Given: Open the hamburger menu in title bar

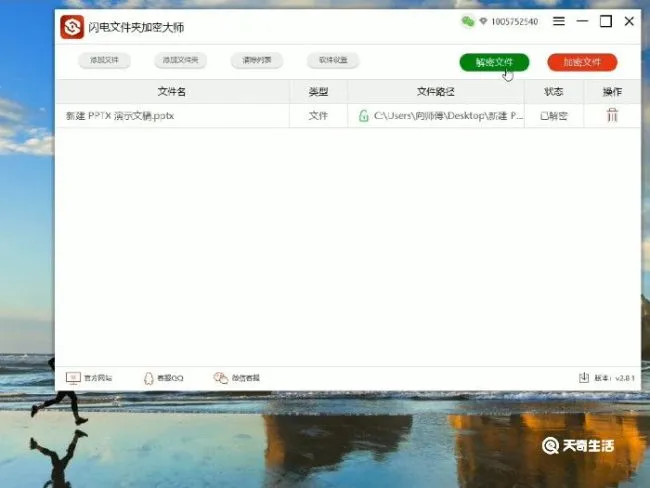Looking at the screenshot, I should click(559, 21).
